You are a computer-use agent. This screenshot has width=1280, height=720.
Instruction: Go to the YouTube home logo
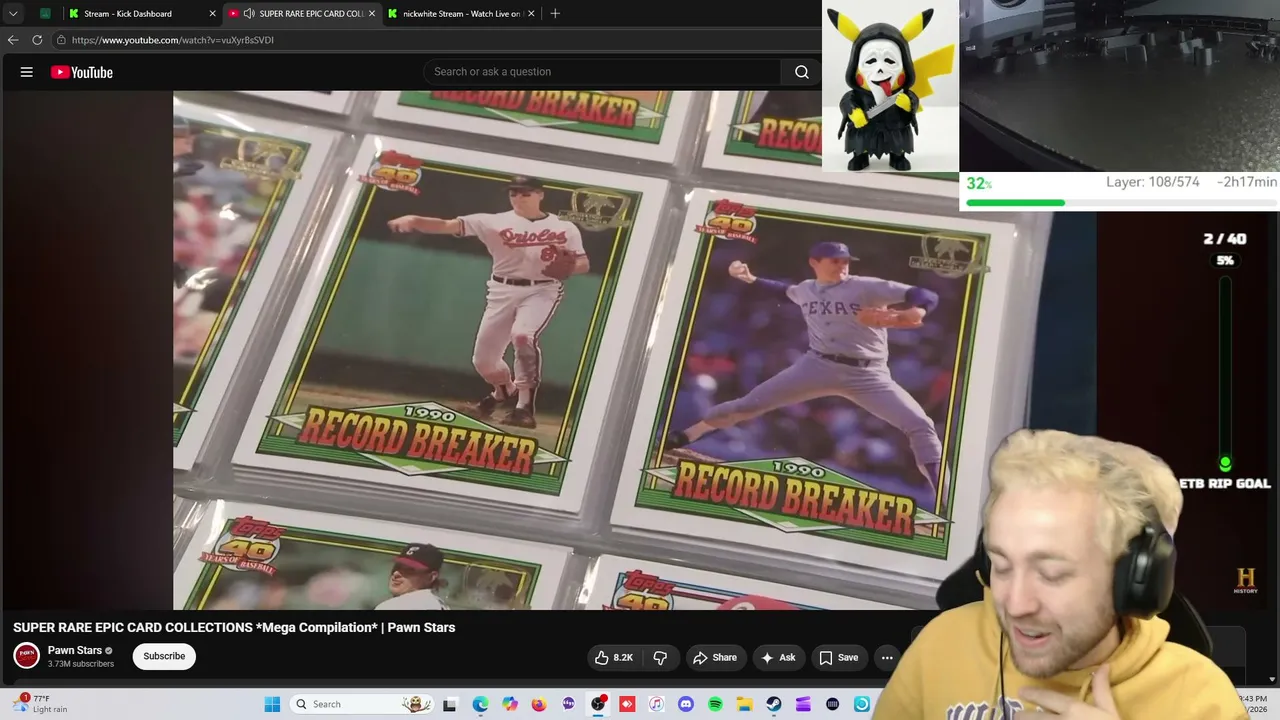tap(82, 72)
